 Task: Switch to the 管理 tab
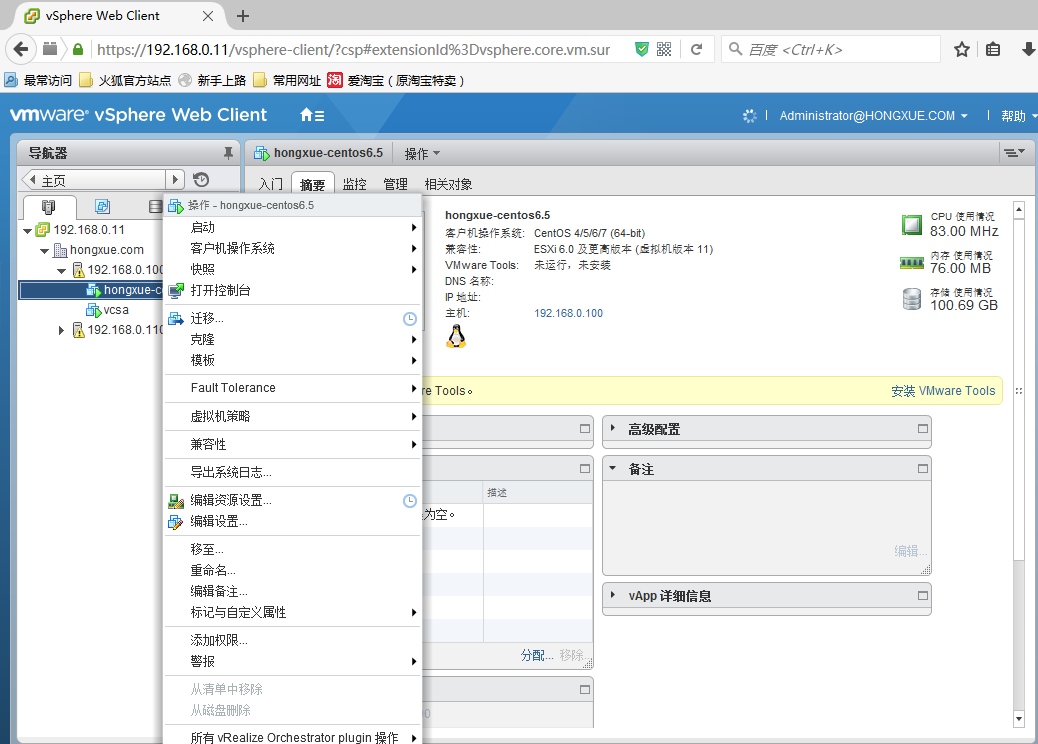click(x=395, y=184)
